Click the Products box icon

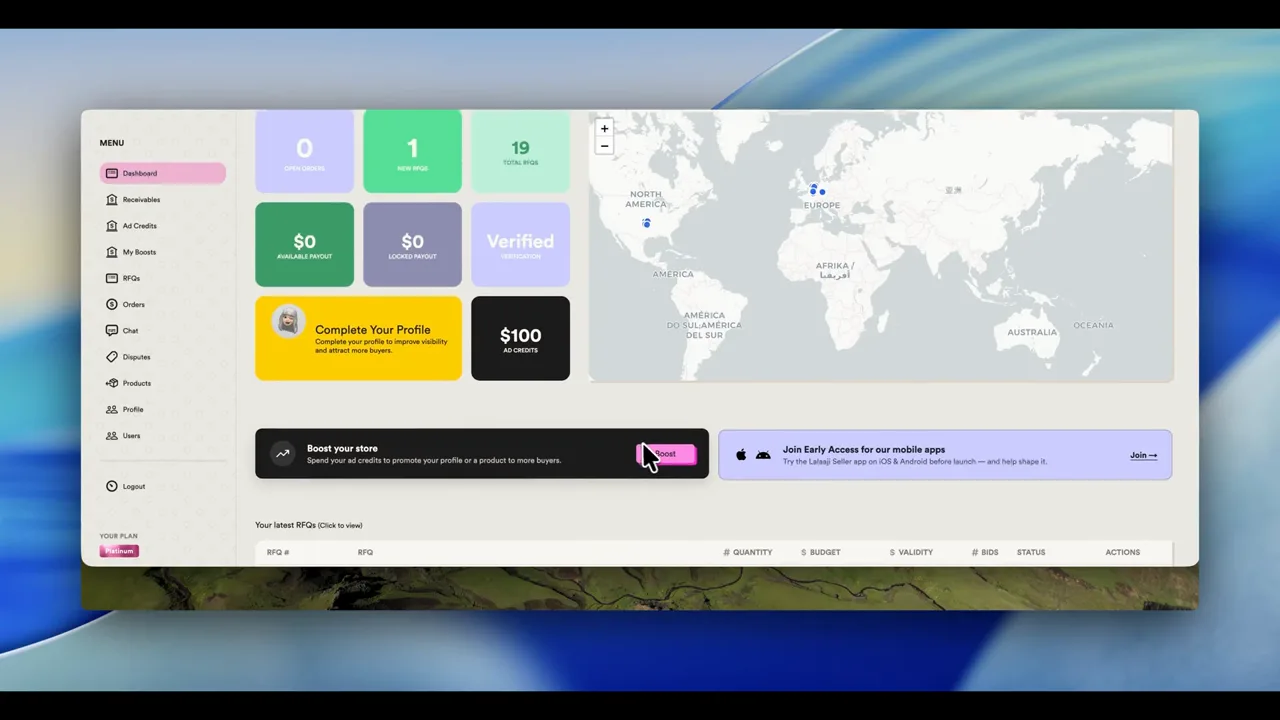click(x=112, y=383)
